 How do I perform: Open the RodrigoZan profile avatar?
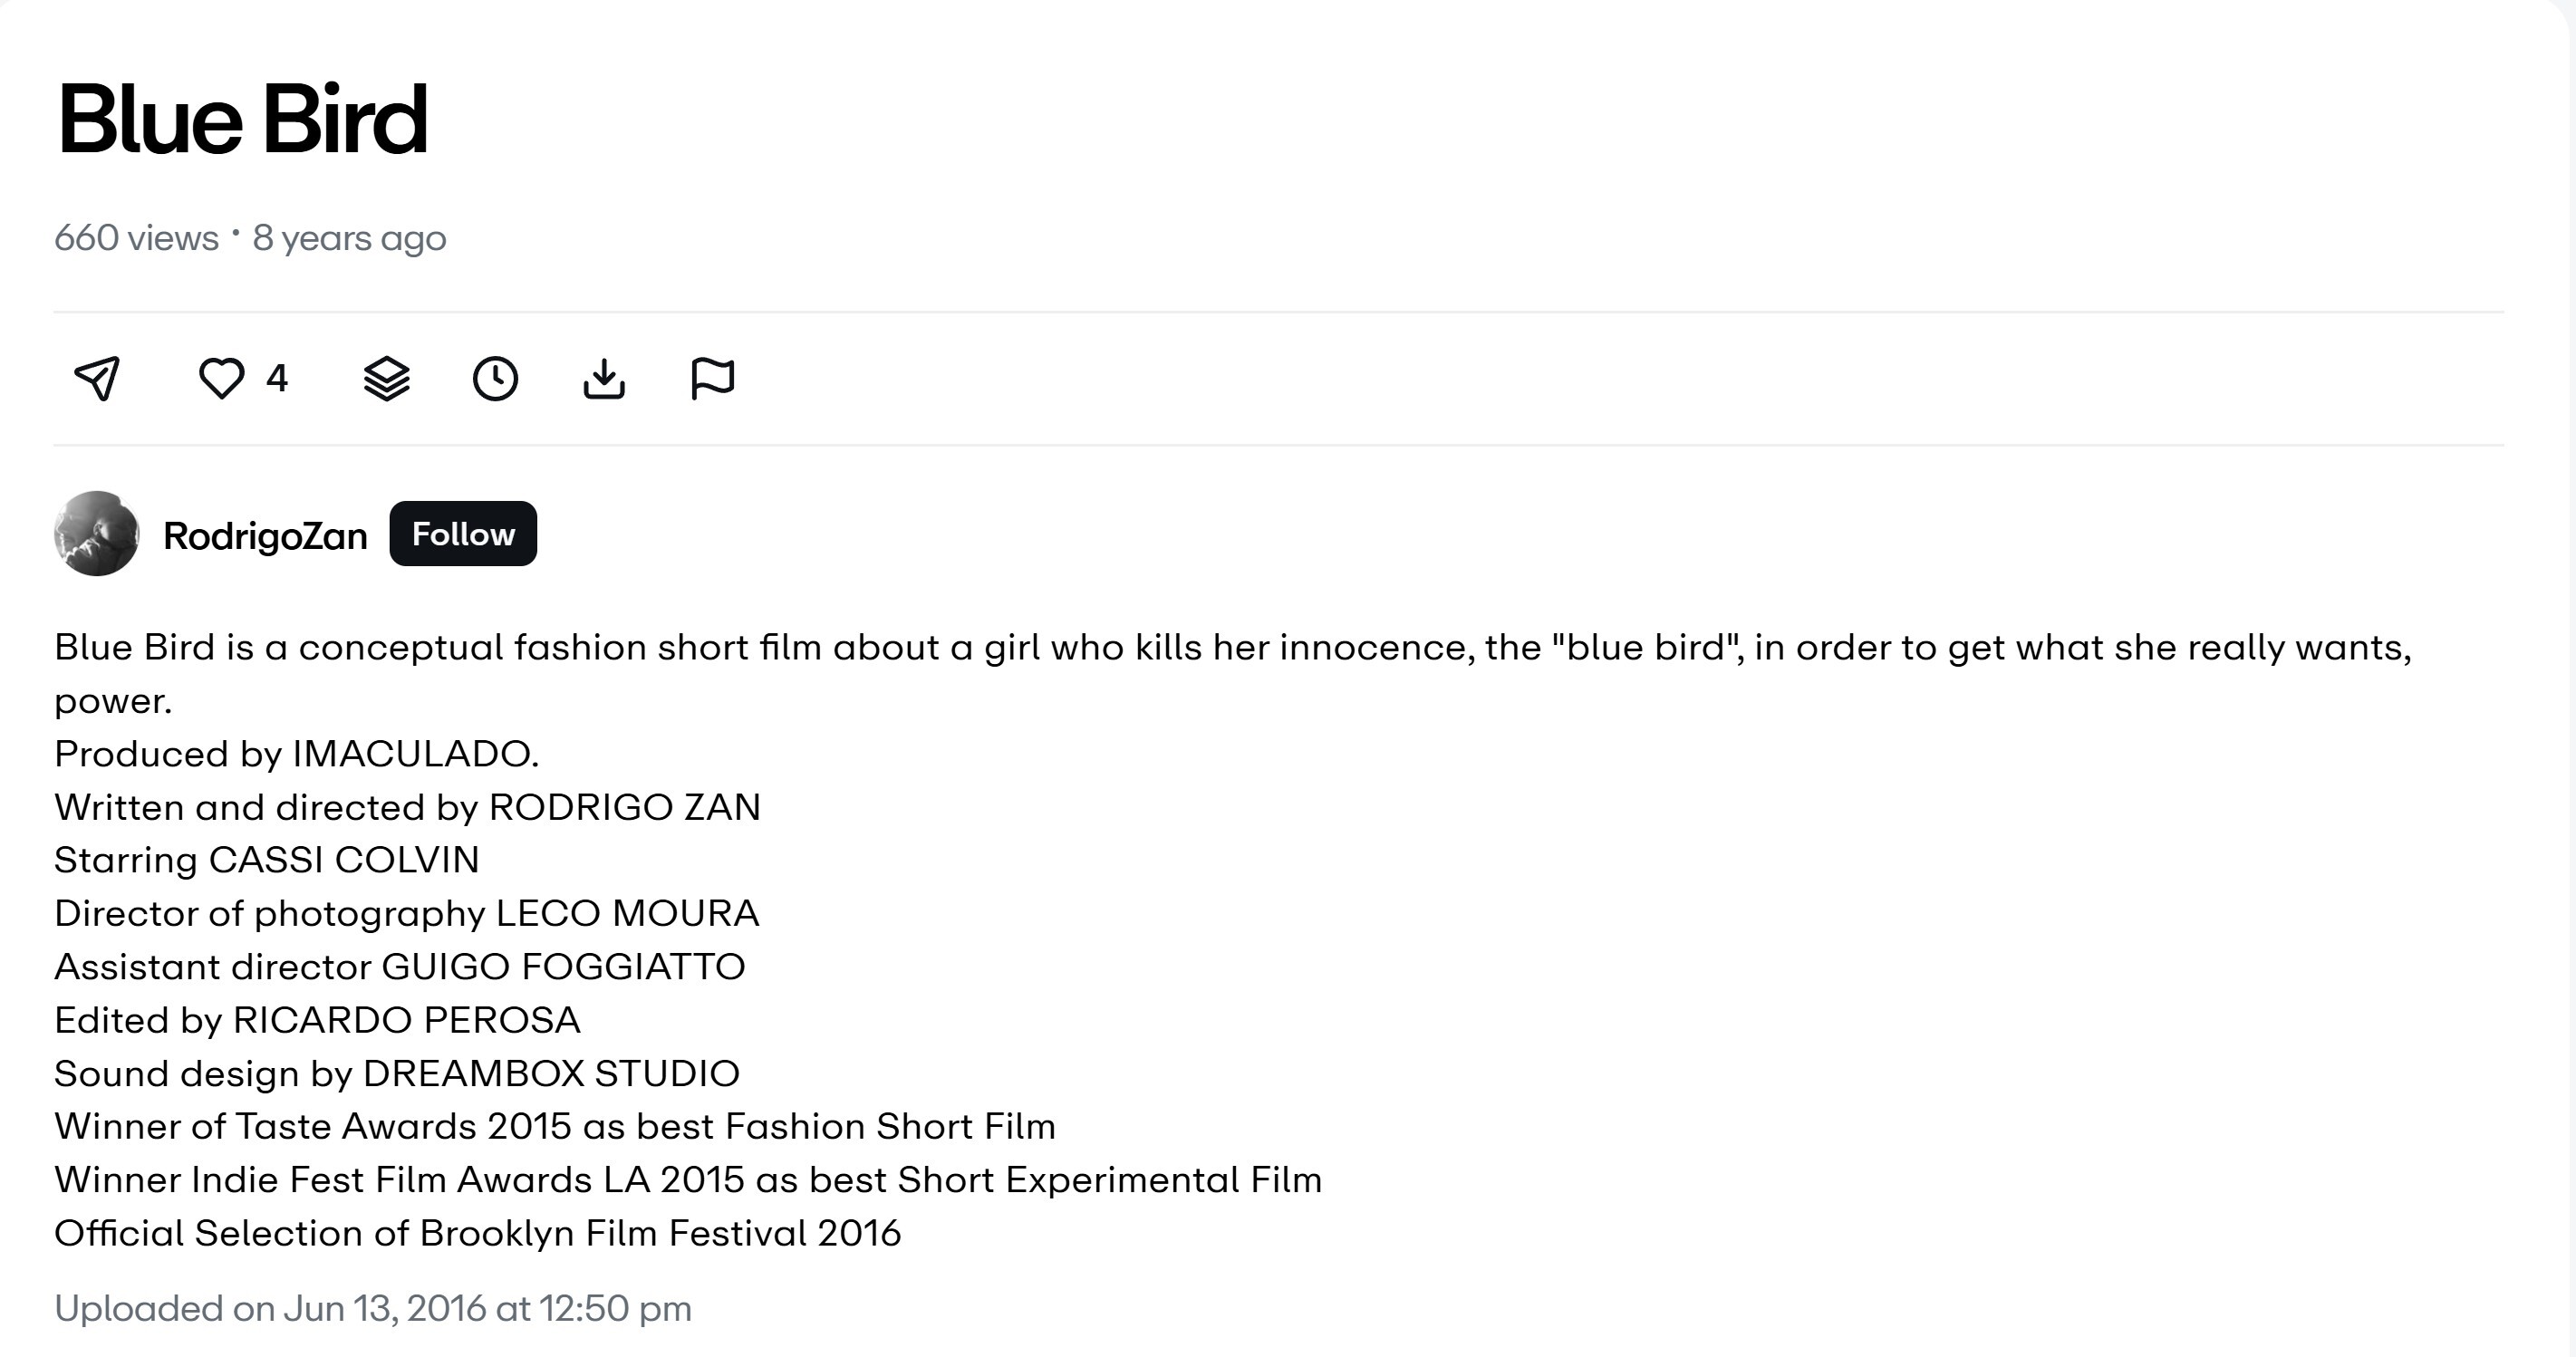[96, 533]
